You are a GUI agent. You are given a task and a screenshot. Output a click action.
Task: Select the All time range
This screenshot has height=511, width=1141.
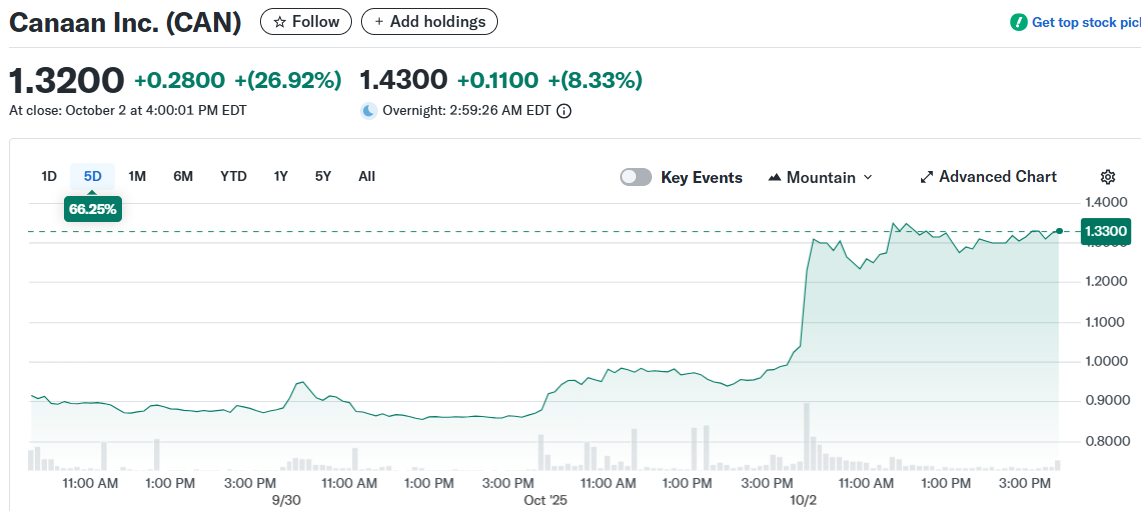367,176
